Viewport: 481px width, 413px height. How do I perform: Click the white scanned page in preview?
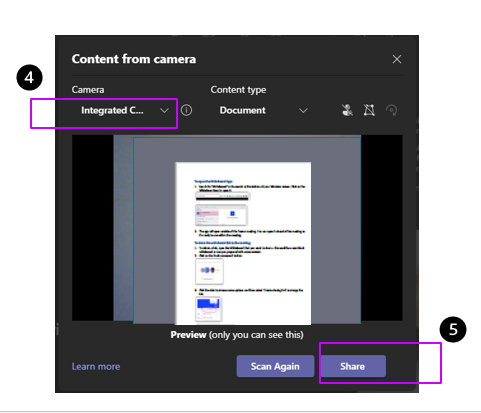click(243, 243)
